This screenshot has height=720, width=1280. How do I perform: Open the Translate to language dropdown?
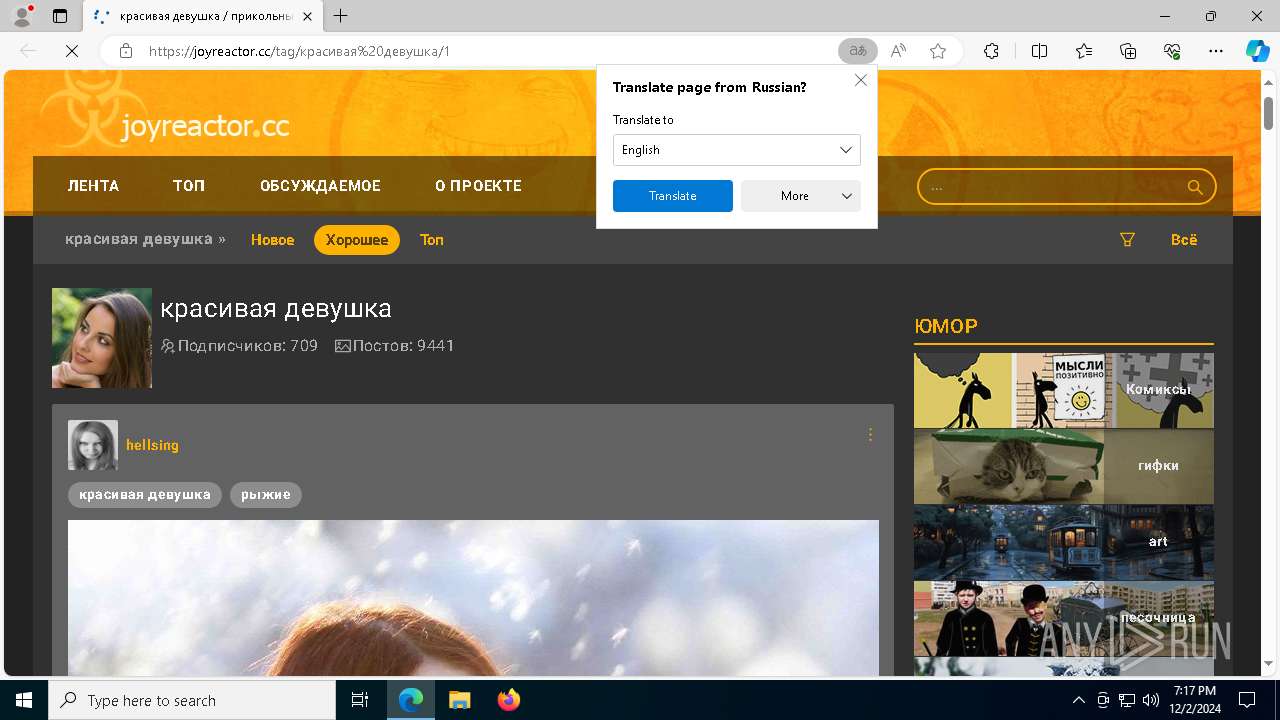point(736,150)
